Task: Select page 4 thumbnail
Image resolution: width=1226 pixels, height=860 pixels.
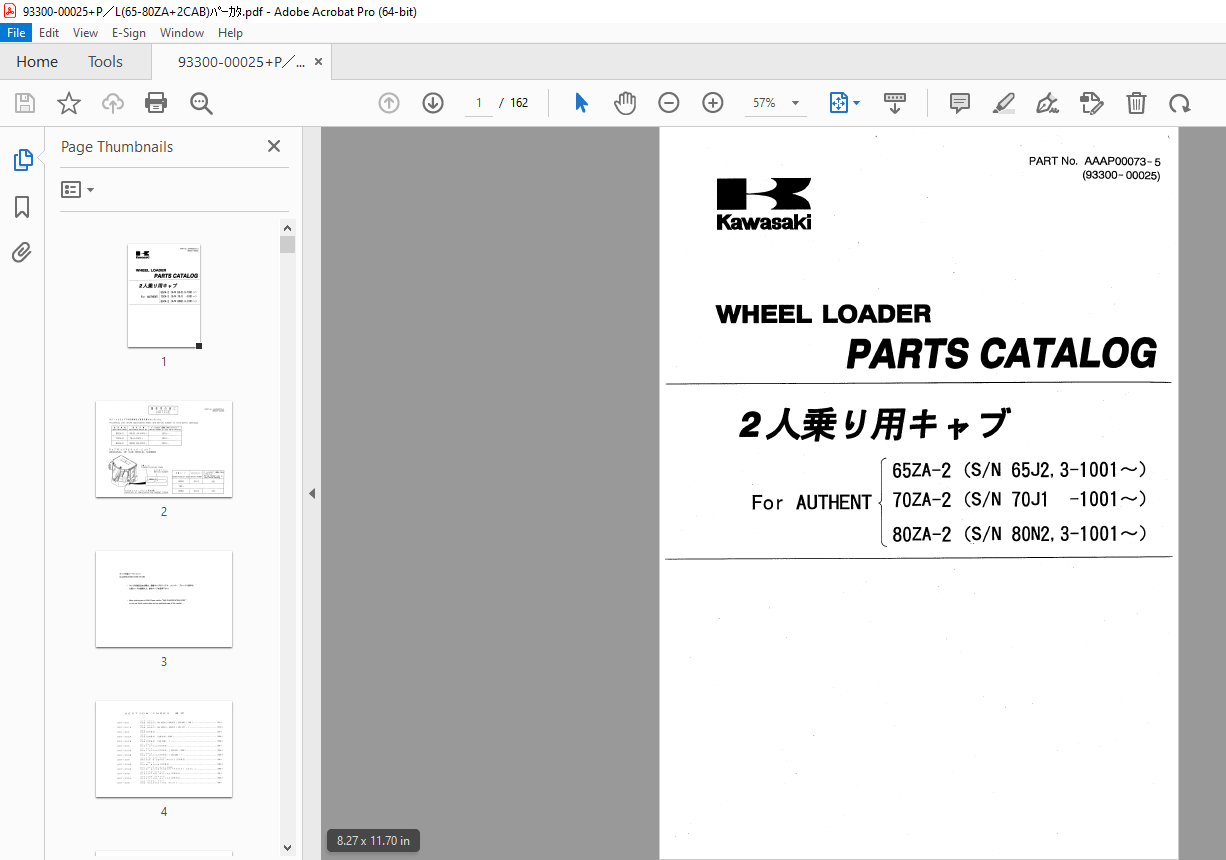Action: click(164, 749)
